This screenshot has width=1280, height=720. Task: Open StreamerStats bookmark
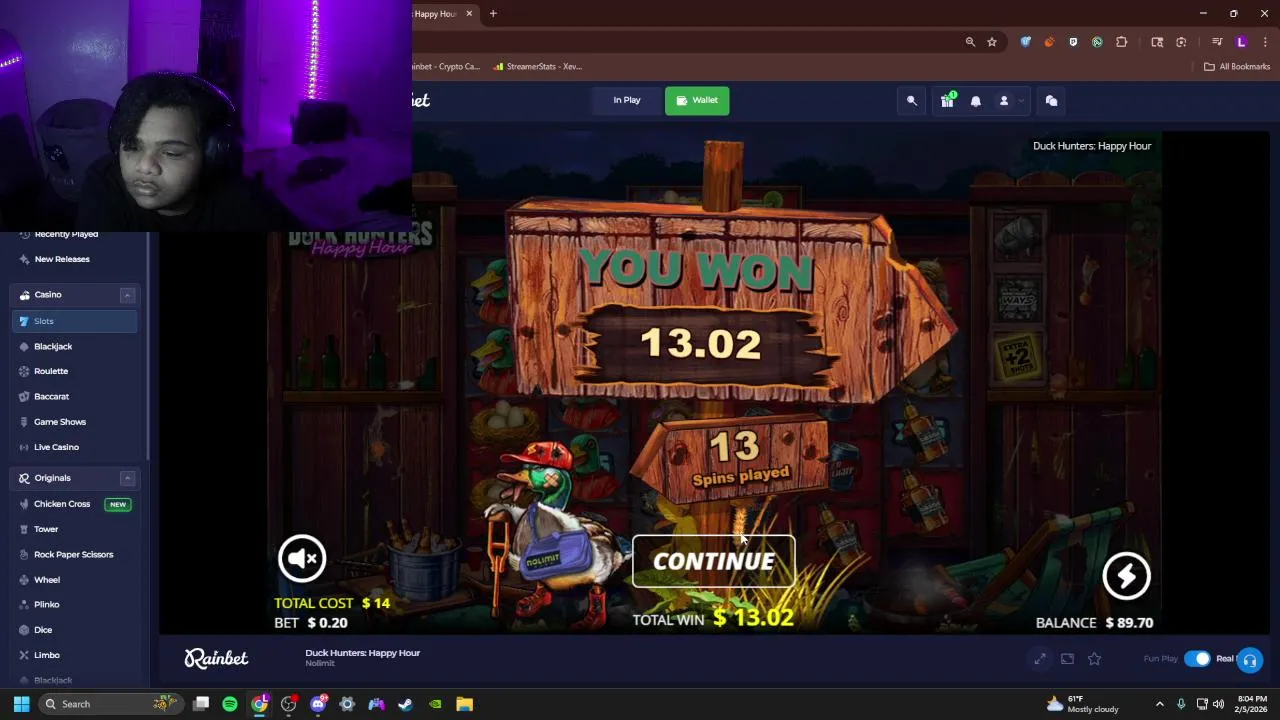[537, 67]
